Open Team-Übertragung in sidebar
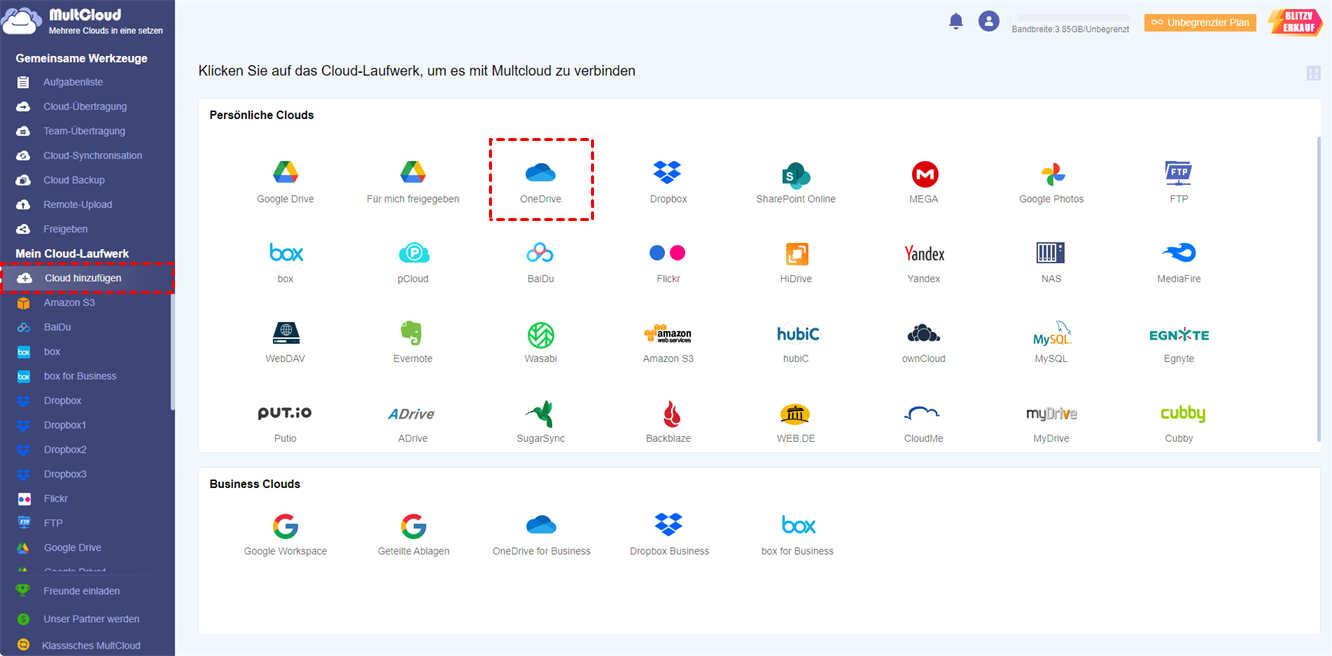This screenshot has height=656, width=1332. pos(84,131)
